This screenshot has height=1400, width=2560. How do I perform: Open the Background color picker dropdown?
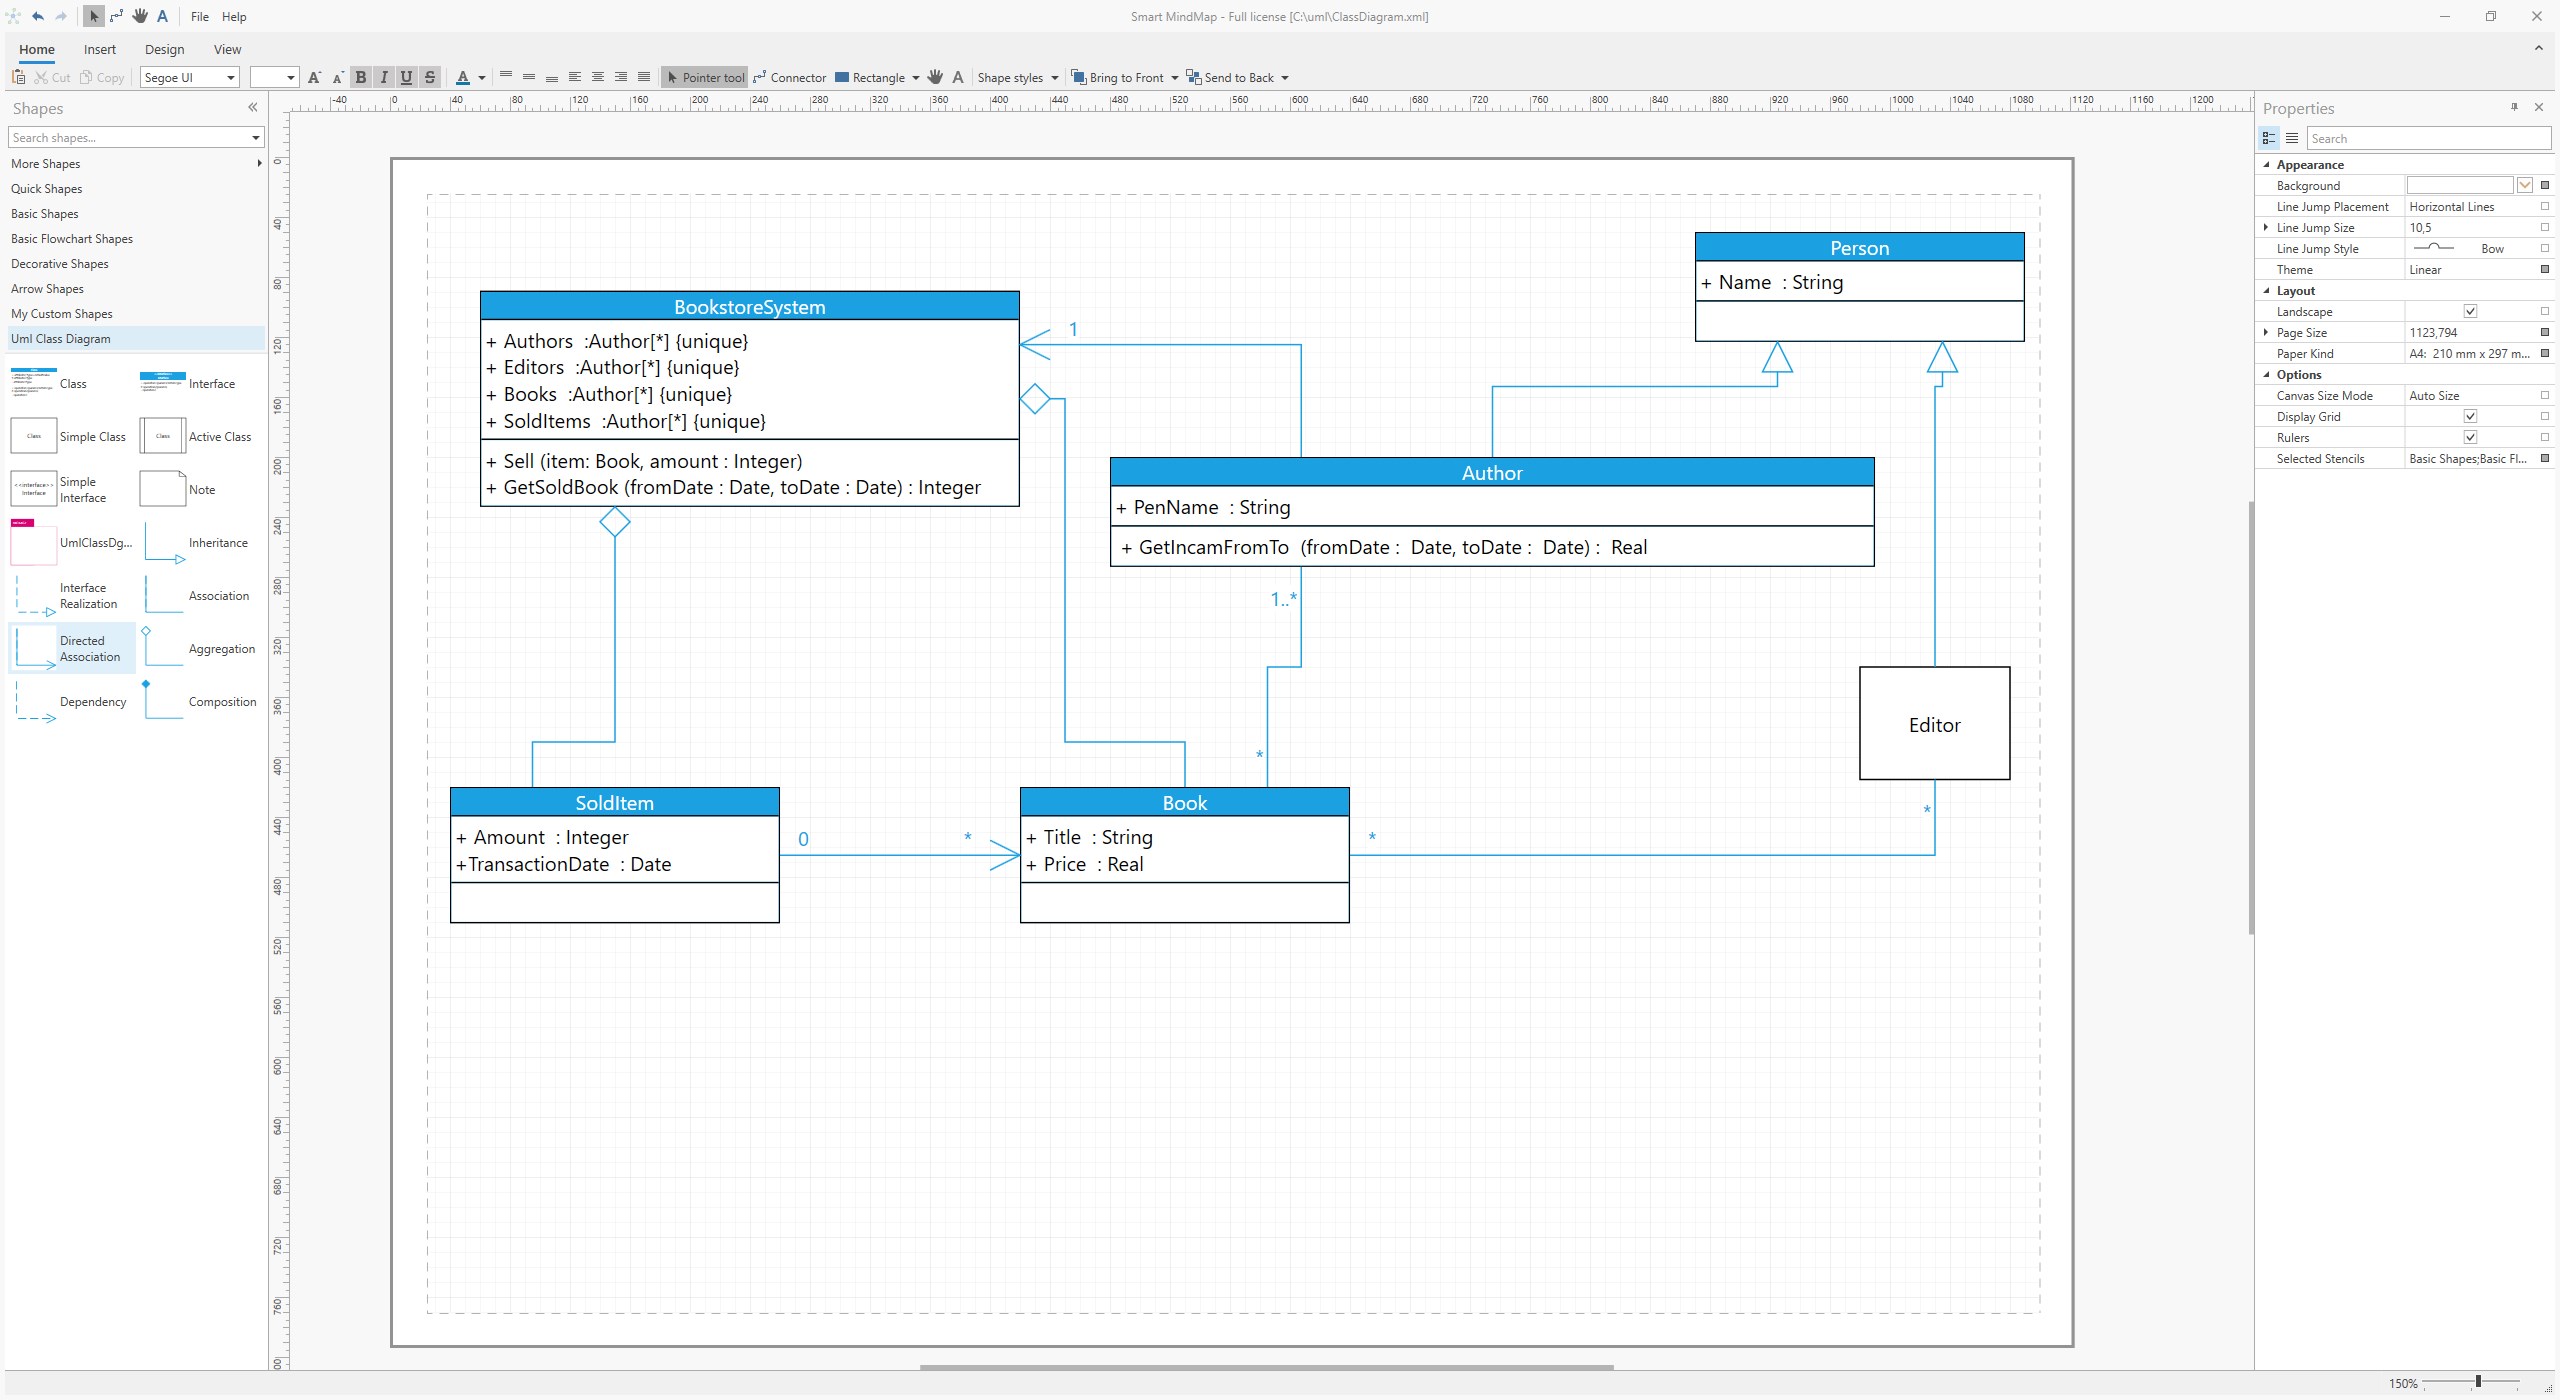[2525, 185]
